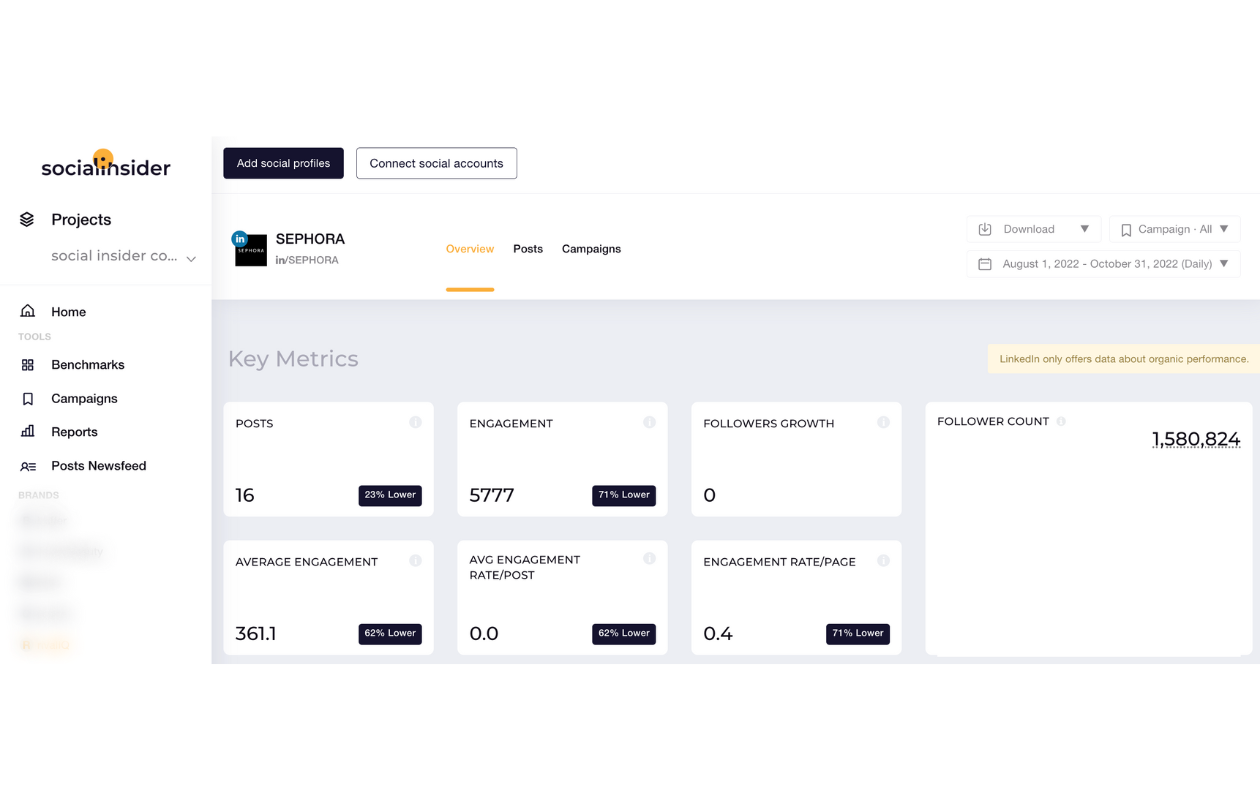Click the Connect social accounts button
Image resolution: width=1260 pixels, height=800 pixels.
click(x=436, y=163)
